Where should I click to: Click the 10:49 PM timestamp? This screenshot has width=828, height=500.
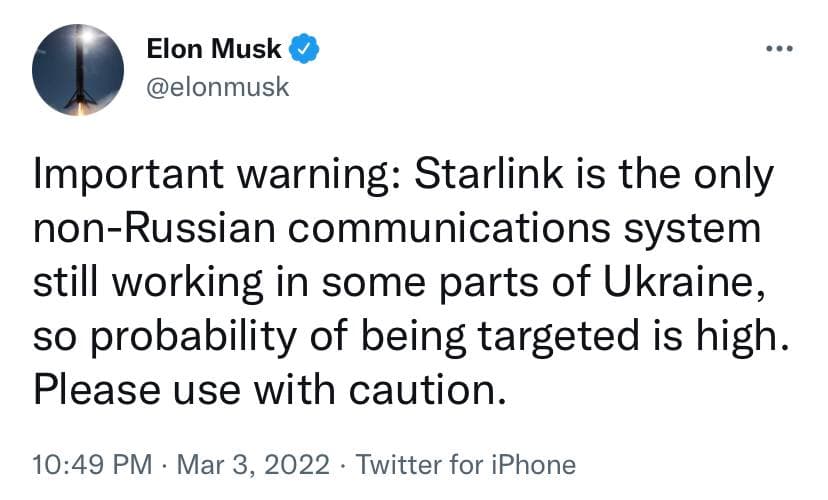pos(92,465)
